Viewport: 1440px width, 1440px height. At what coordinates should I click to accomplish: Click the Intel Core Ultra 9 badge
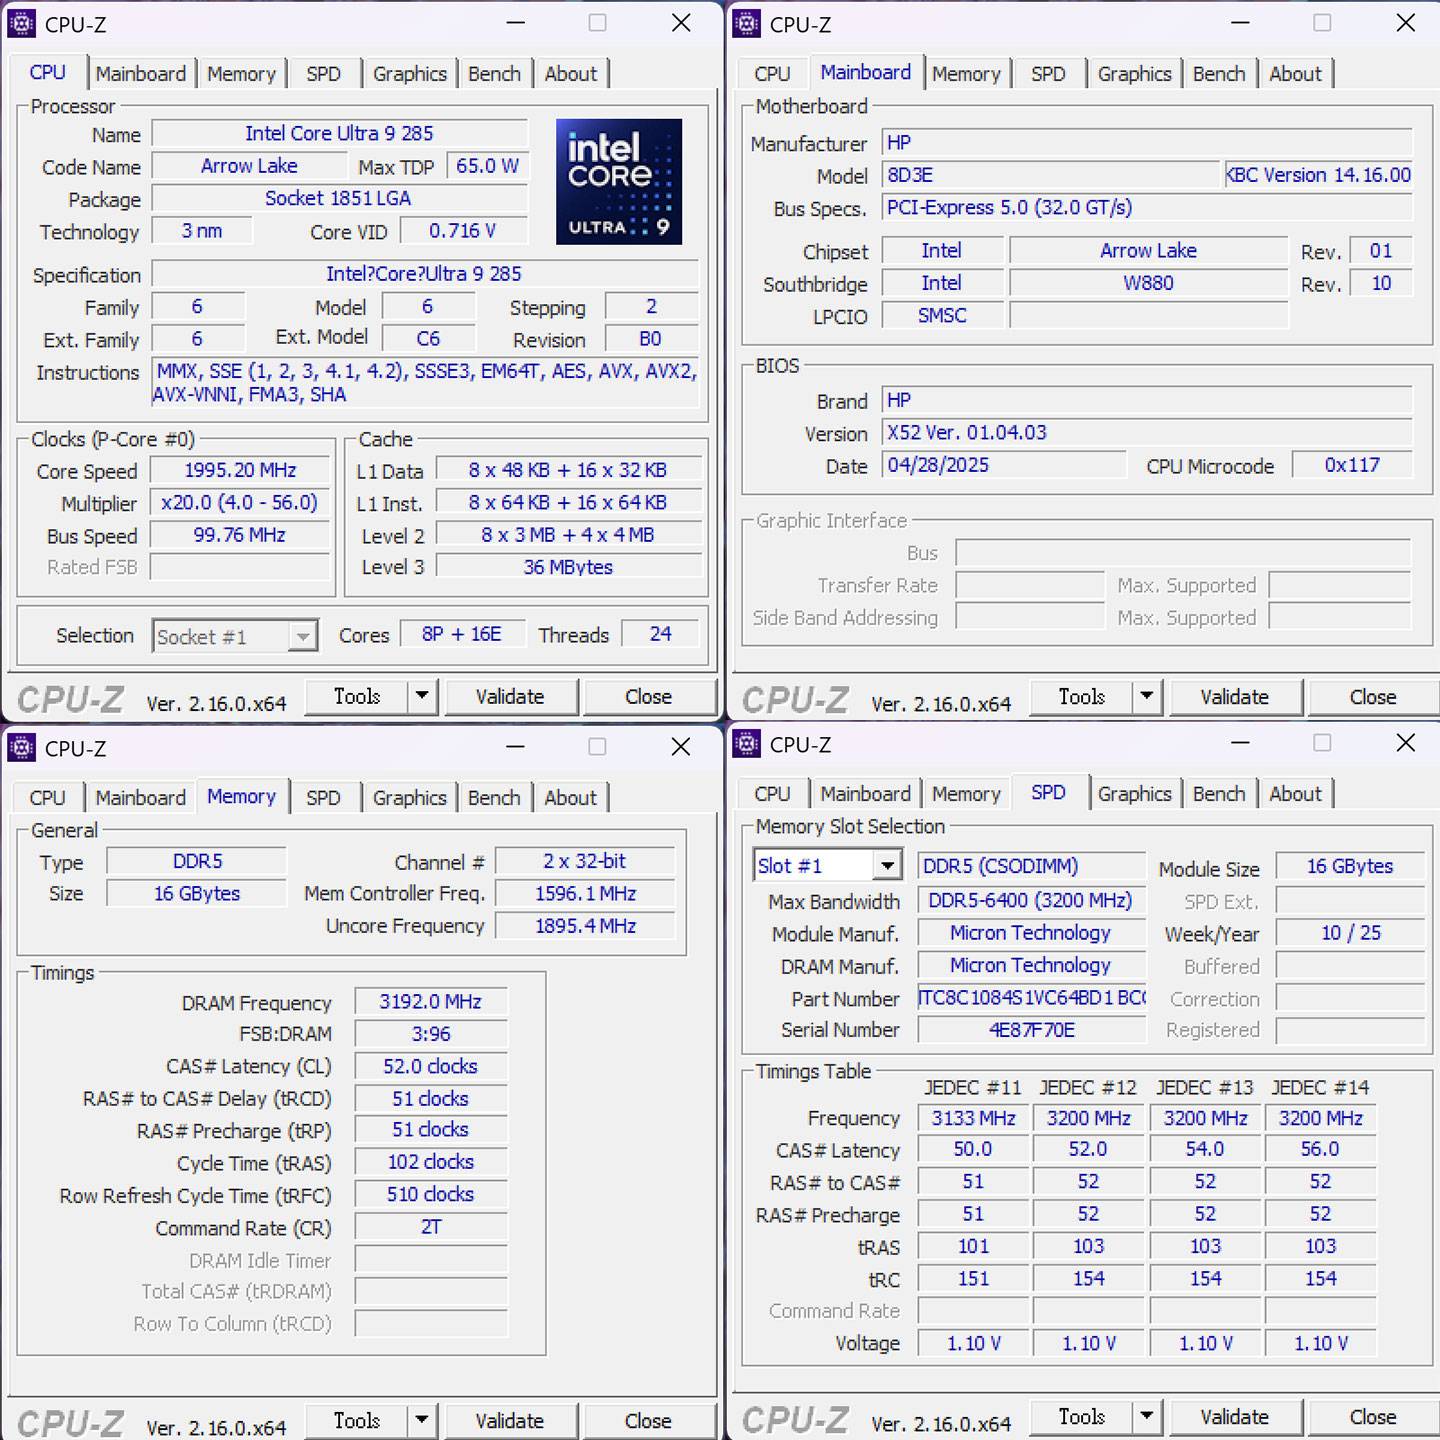[x=618, y=182]
